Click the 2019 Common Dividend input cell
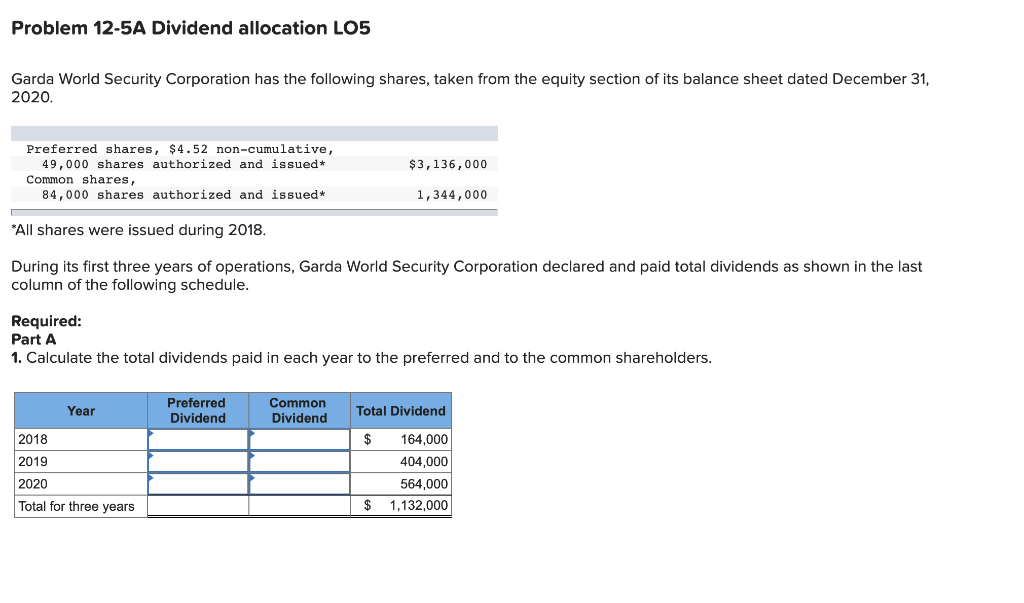1024x603 pixels. point(299,462)
